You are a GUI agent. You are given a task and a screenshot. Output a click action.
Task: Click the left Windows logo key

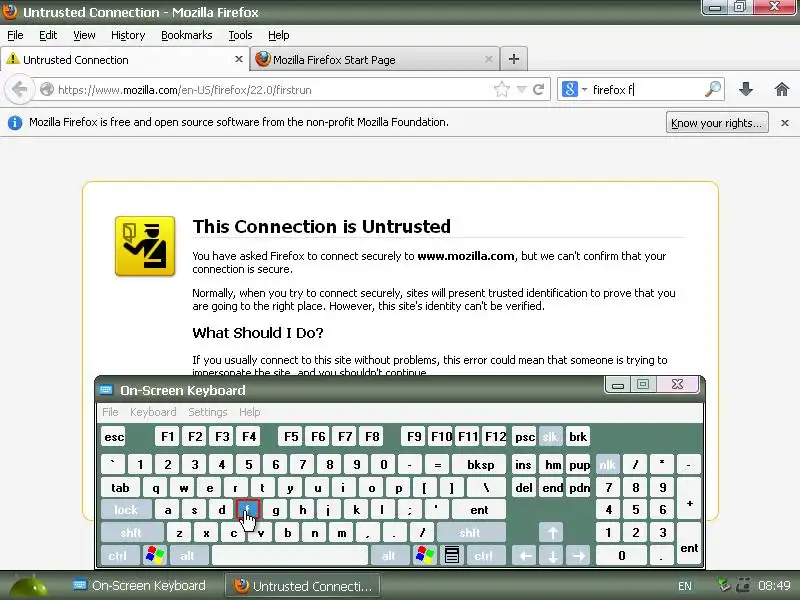pyautogui.click(x=155, y=555)
